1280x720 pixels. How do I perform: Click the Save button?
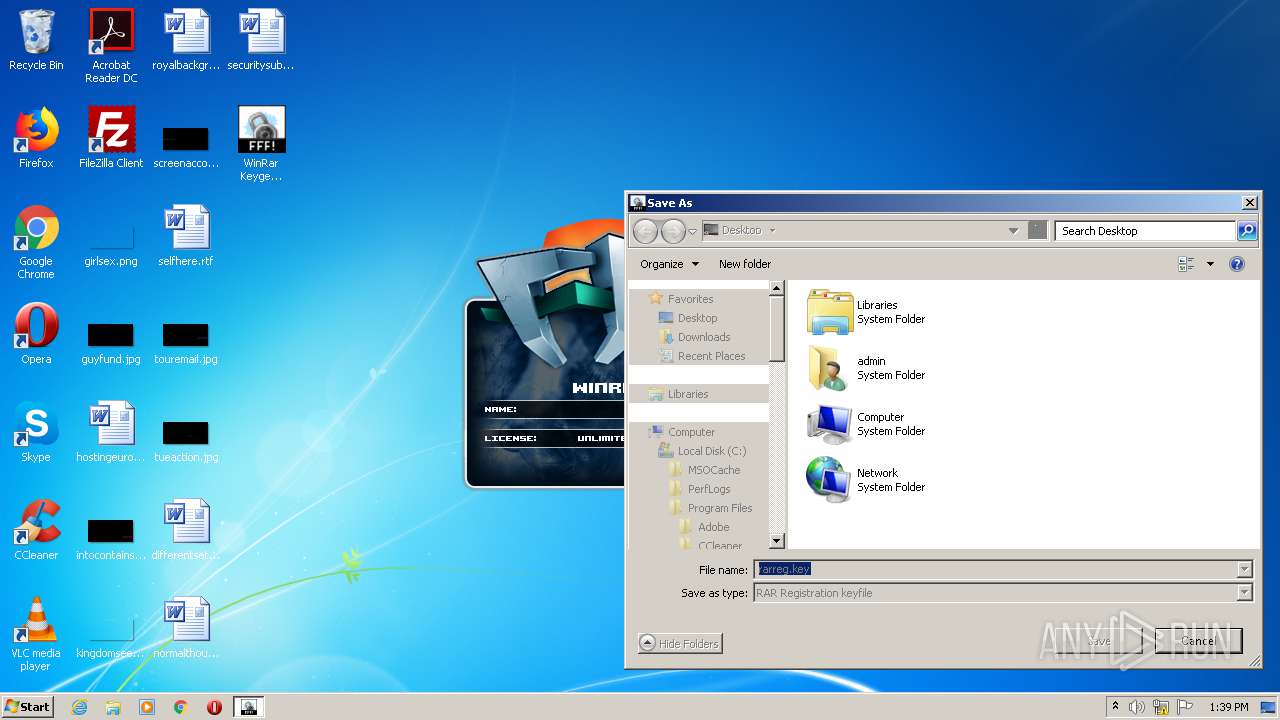click(x=1099, y=641)
